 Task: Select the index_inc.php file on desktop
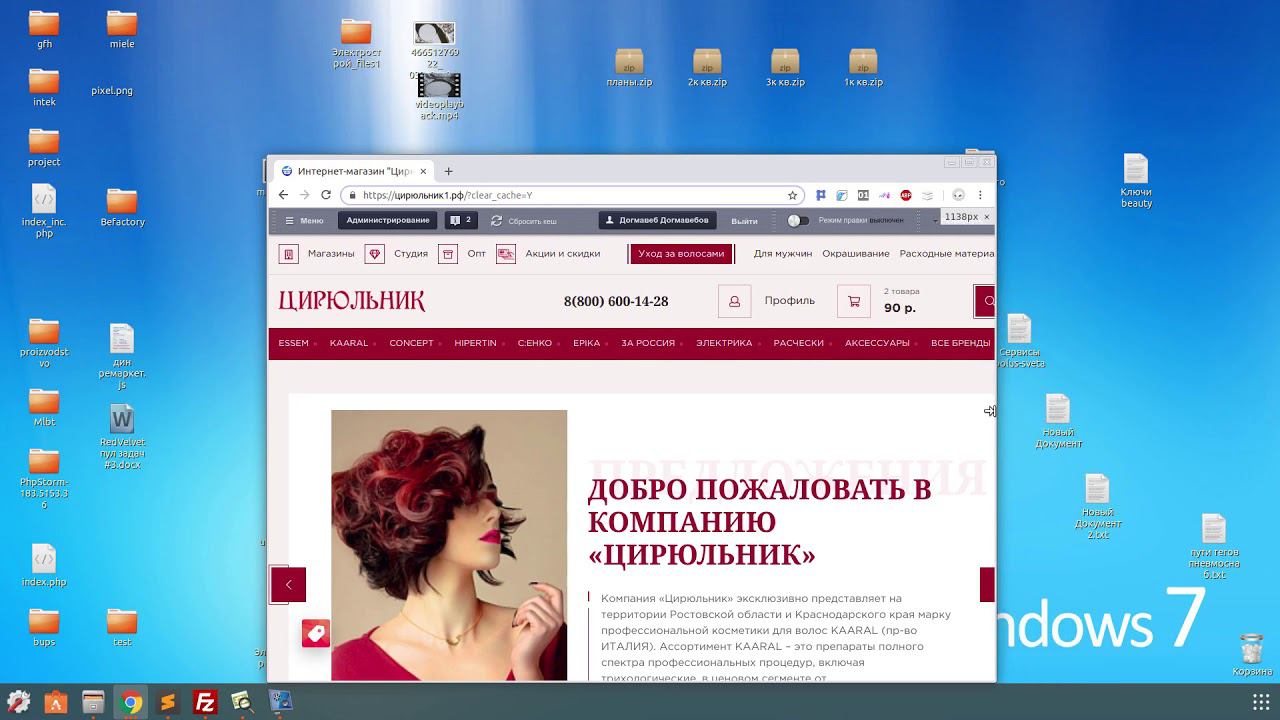click(44, 211)
